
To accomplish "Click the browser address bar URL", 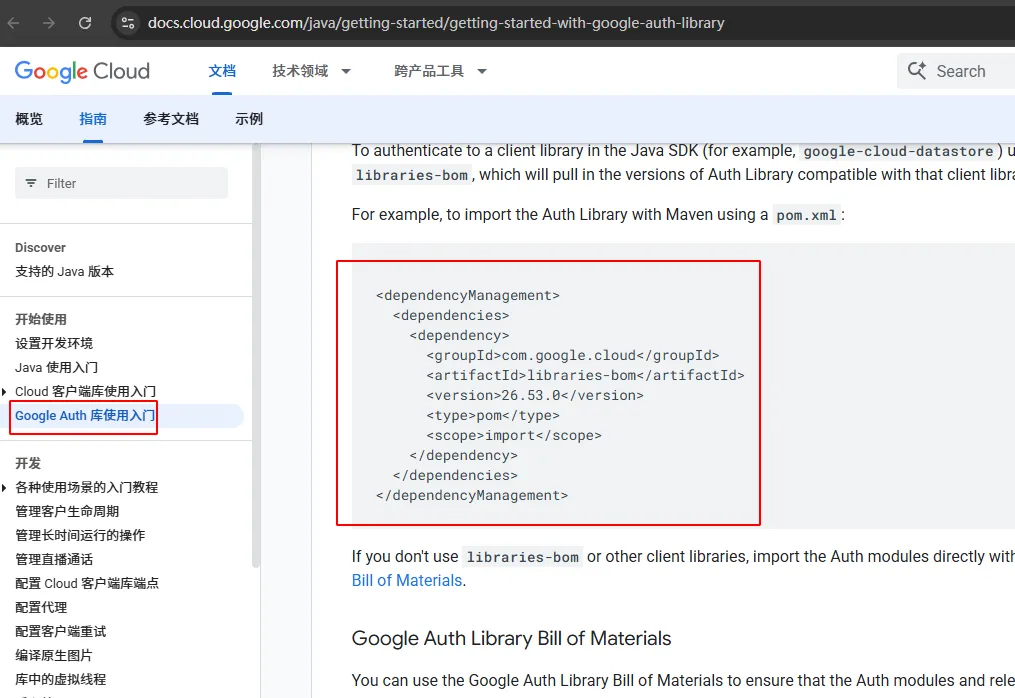I will 436,22.
